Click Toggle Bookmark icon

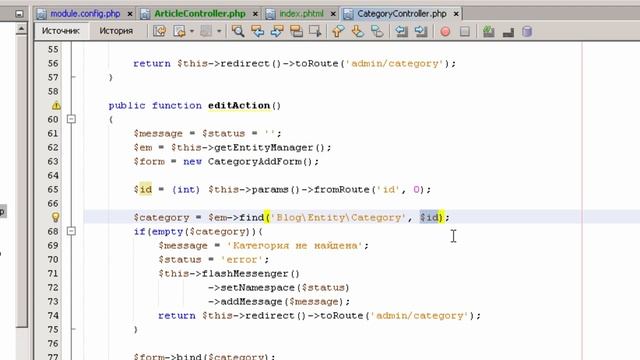point(377,31)
